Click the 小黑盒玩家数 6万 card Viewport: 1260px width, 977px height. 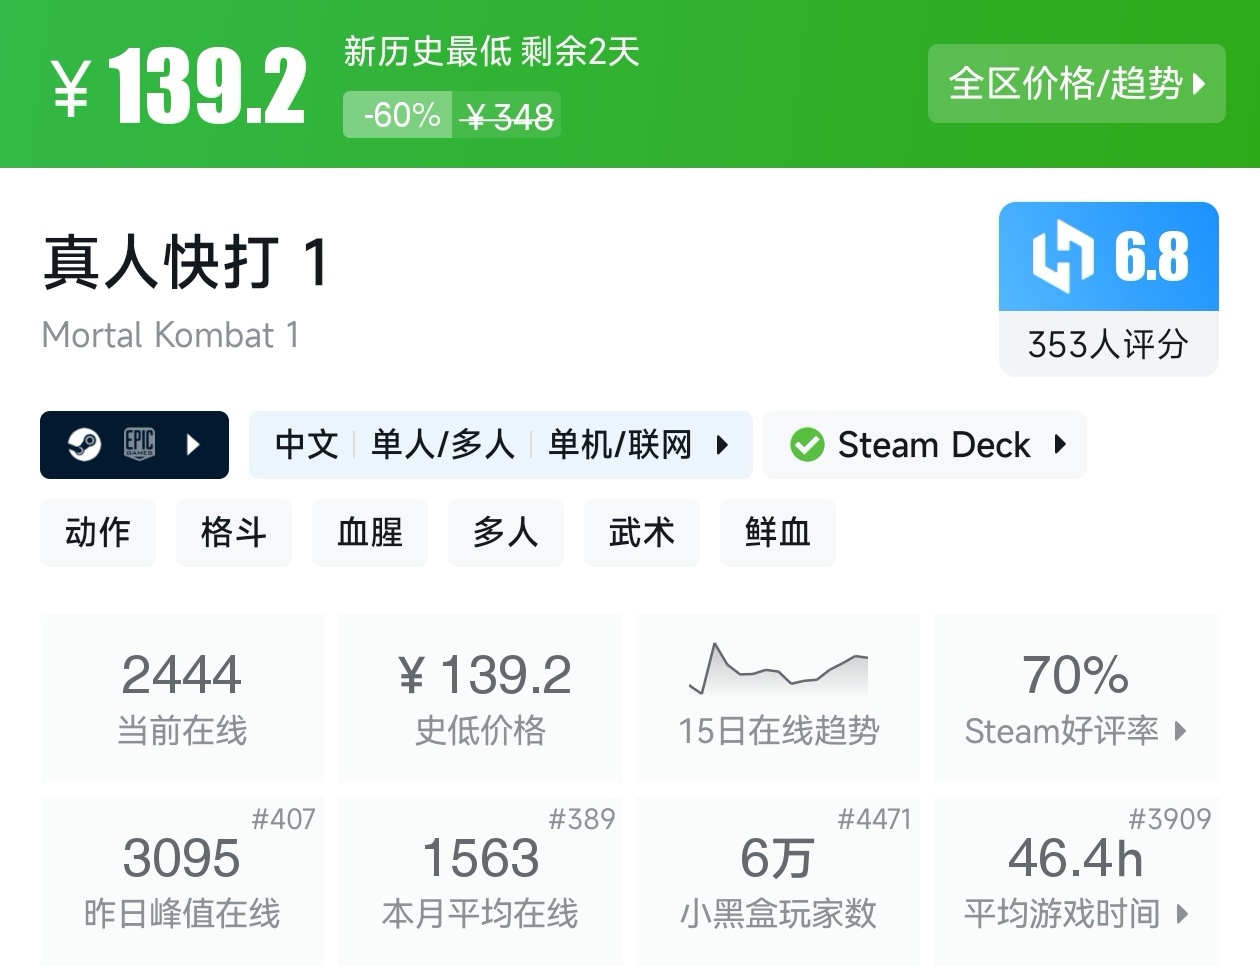click(x=778, y=882)
